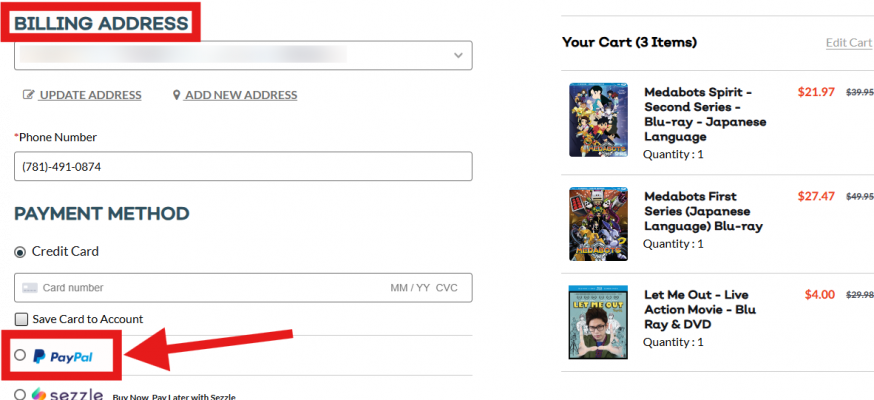Check Save Card to Account

click(21, 319)
